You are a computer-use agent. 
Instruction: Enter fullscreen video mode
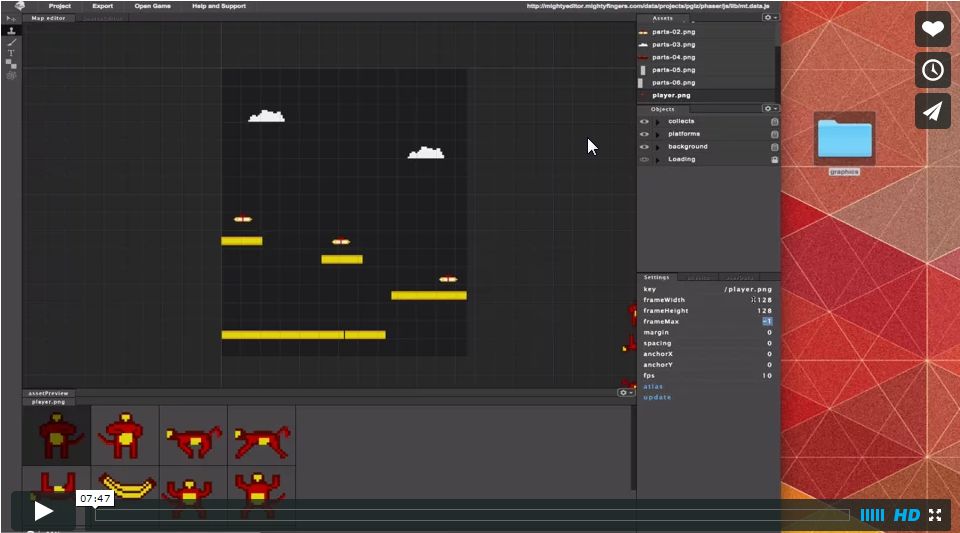tap(935, 515)
